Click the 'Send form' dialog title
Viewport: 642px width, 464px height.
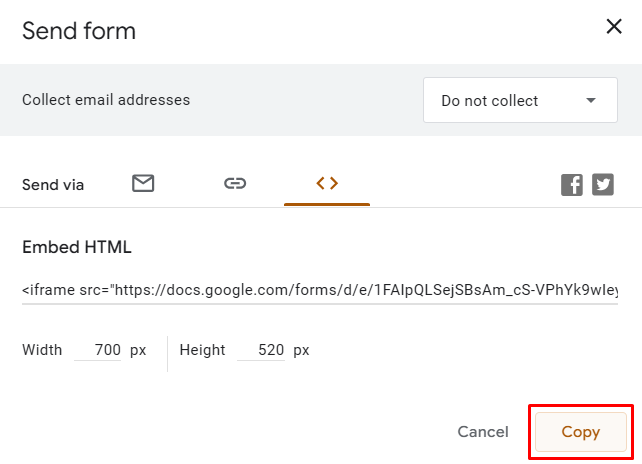[x=79, y=31]
